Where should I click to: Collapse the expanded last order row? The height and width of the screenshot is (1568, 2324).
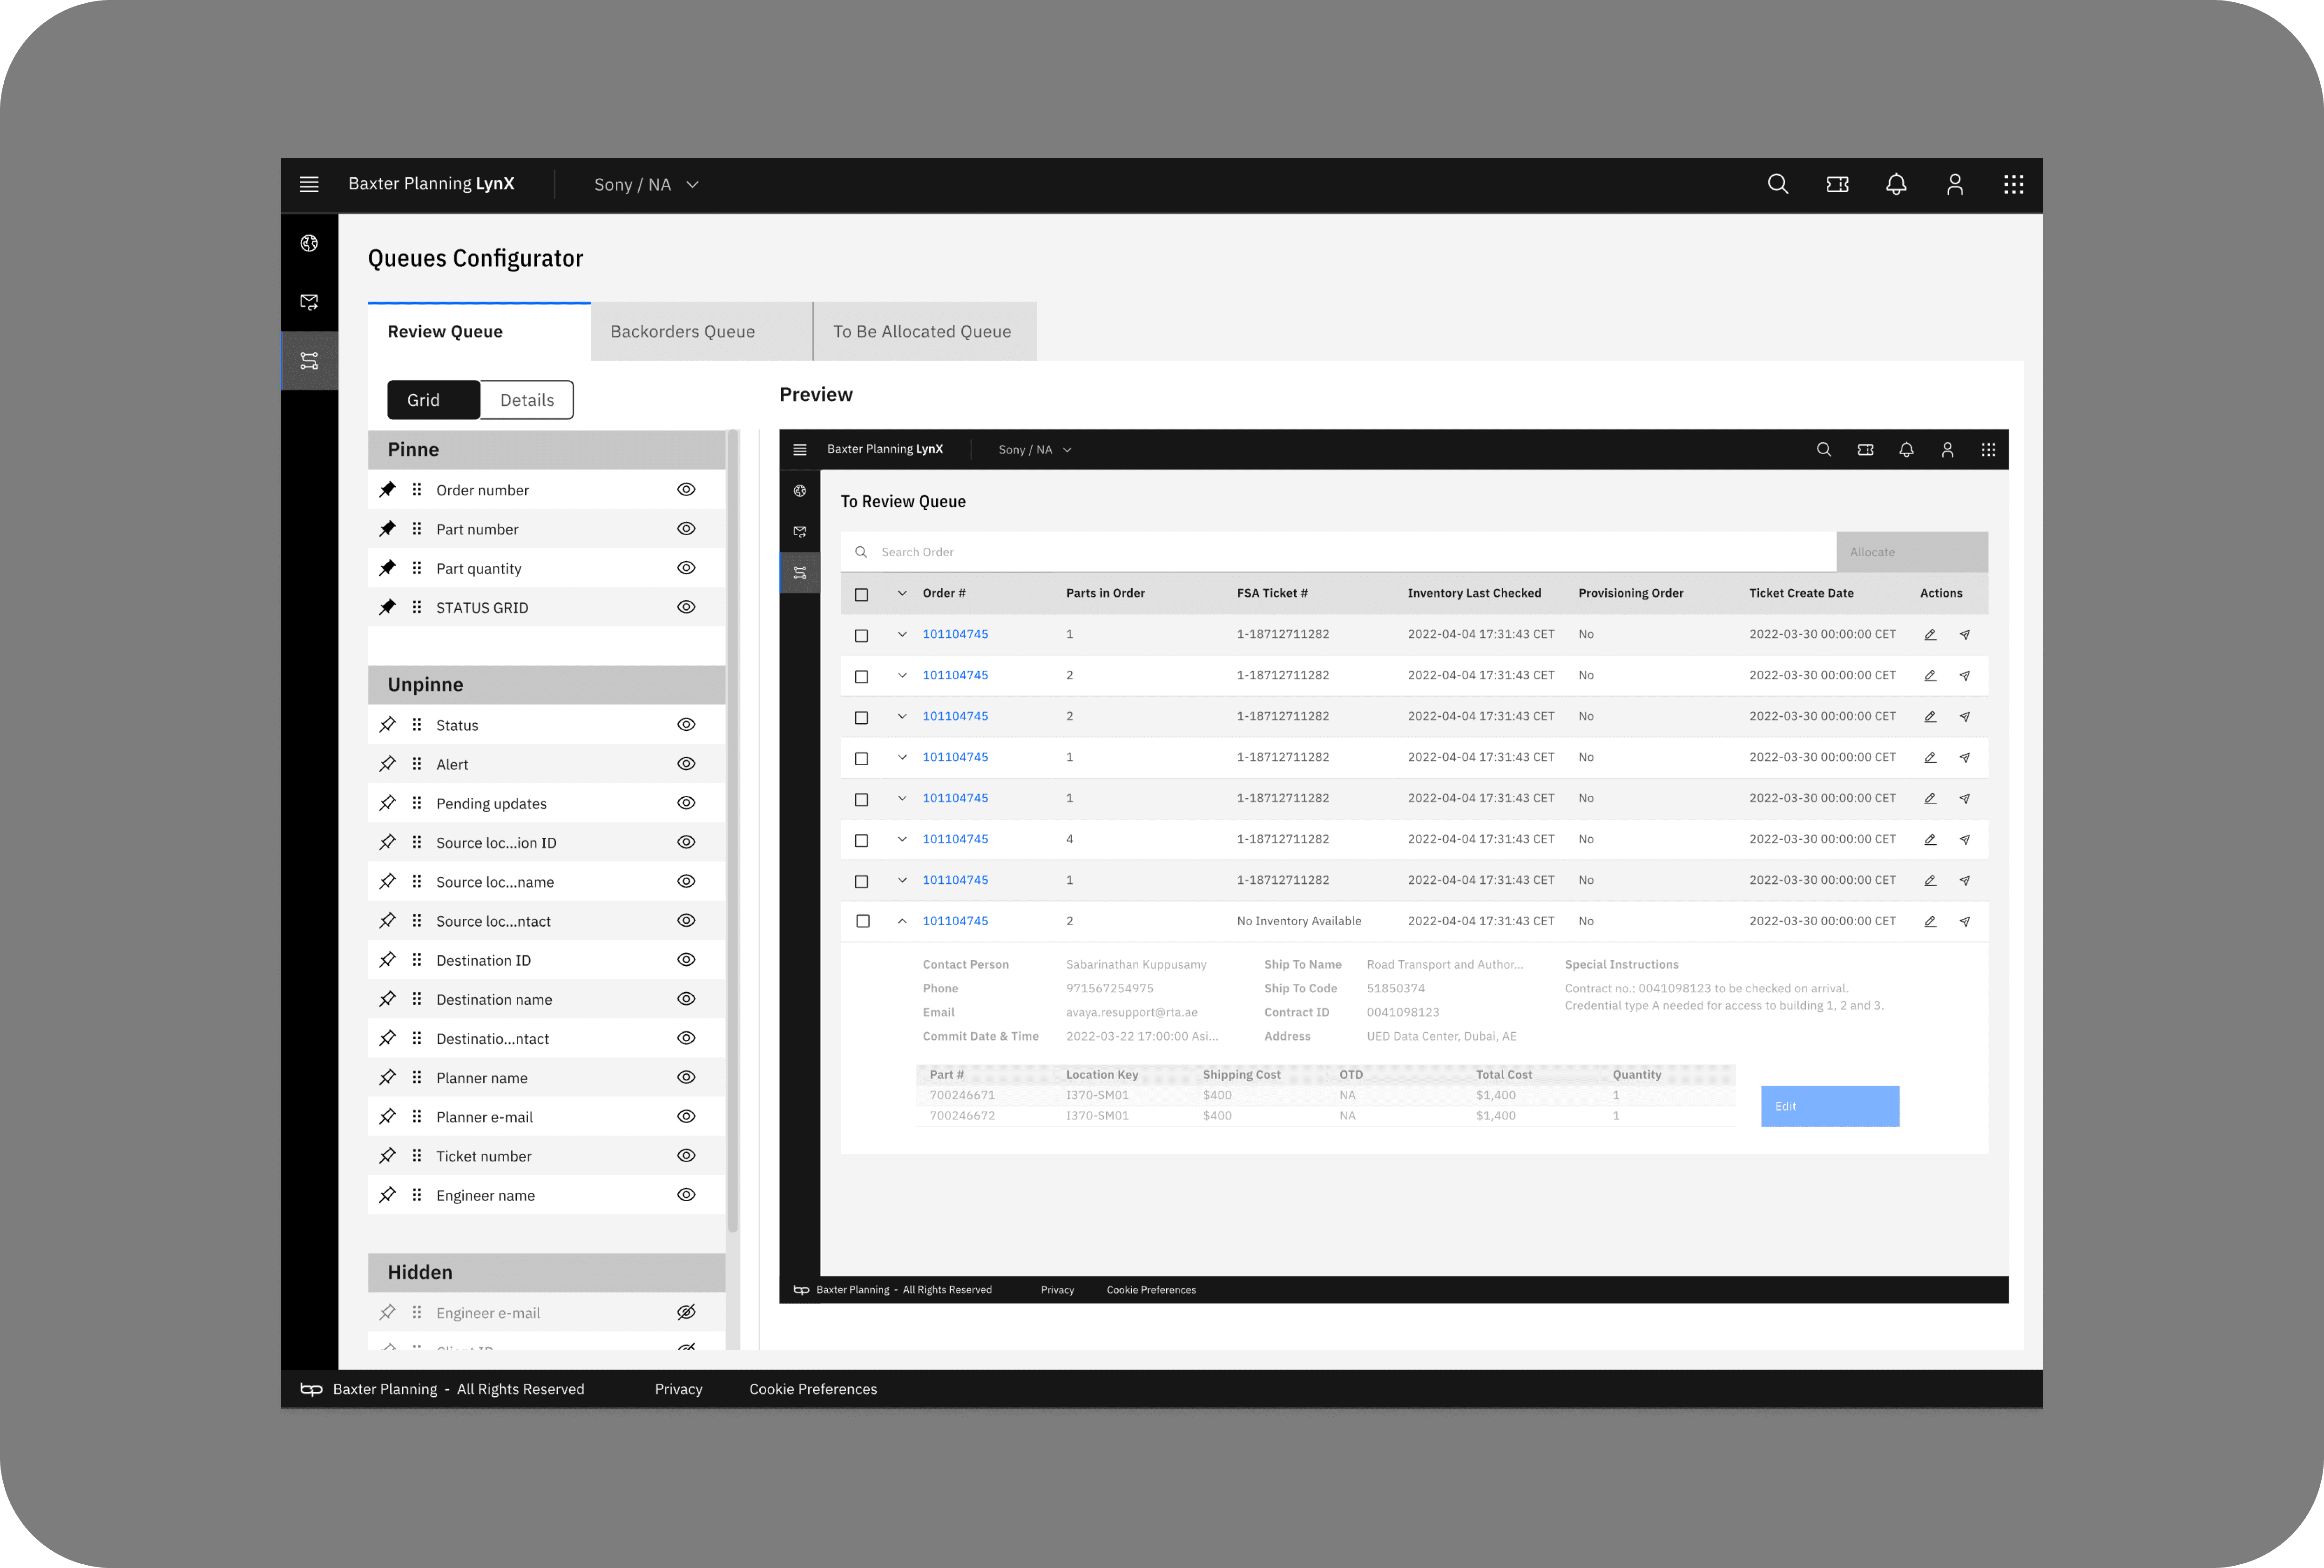tap(902, 921)
